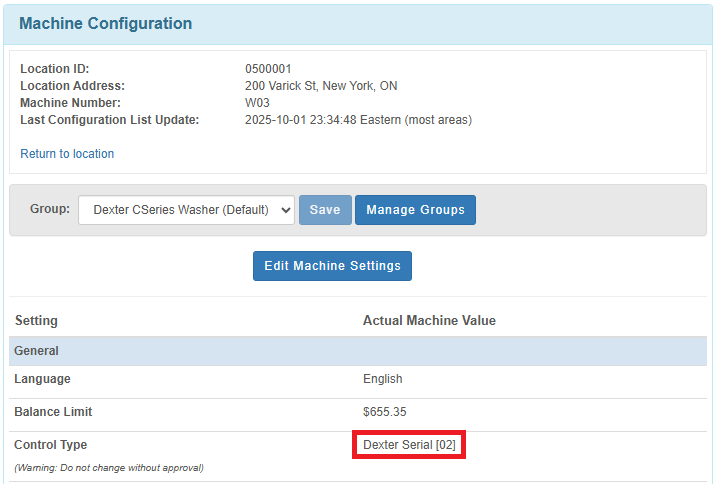The height and width of the screenshot is (484, 715).
Task: Click the Setting column header
Action: (36, 321)
